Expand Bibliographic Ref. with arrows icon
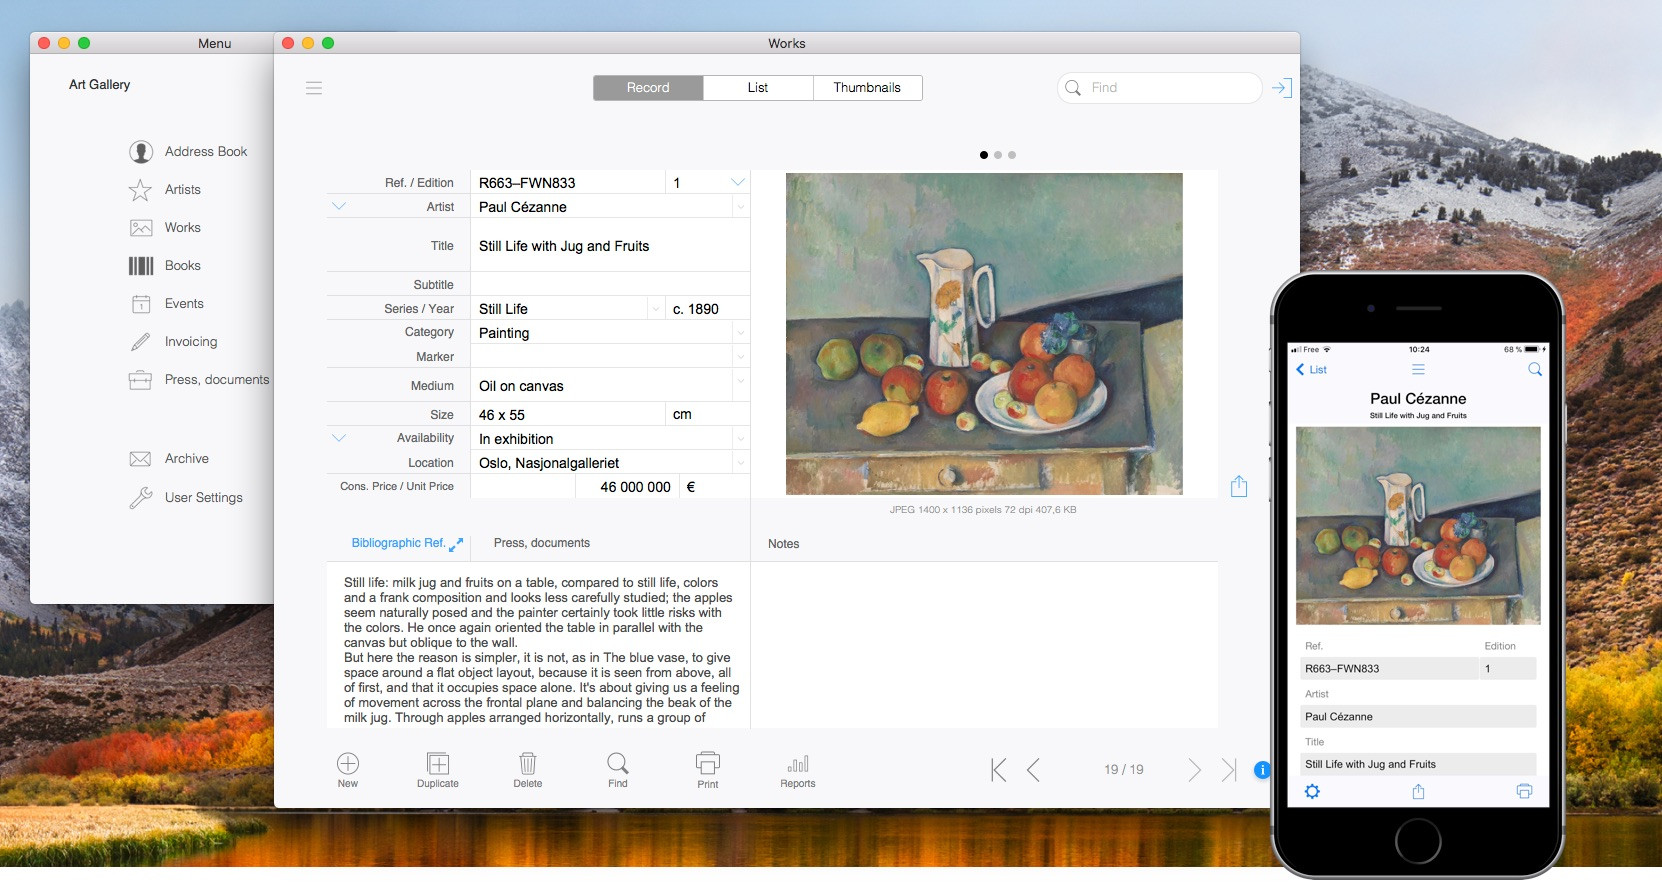The height and width of the screenshot is (884, 1662). point(456,544)
